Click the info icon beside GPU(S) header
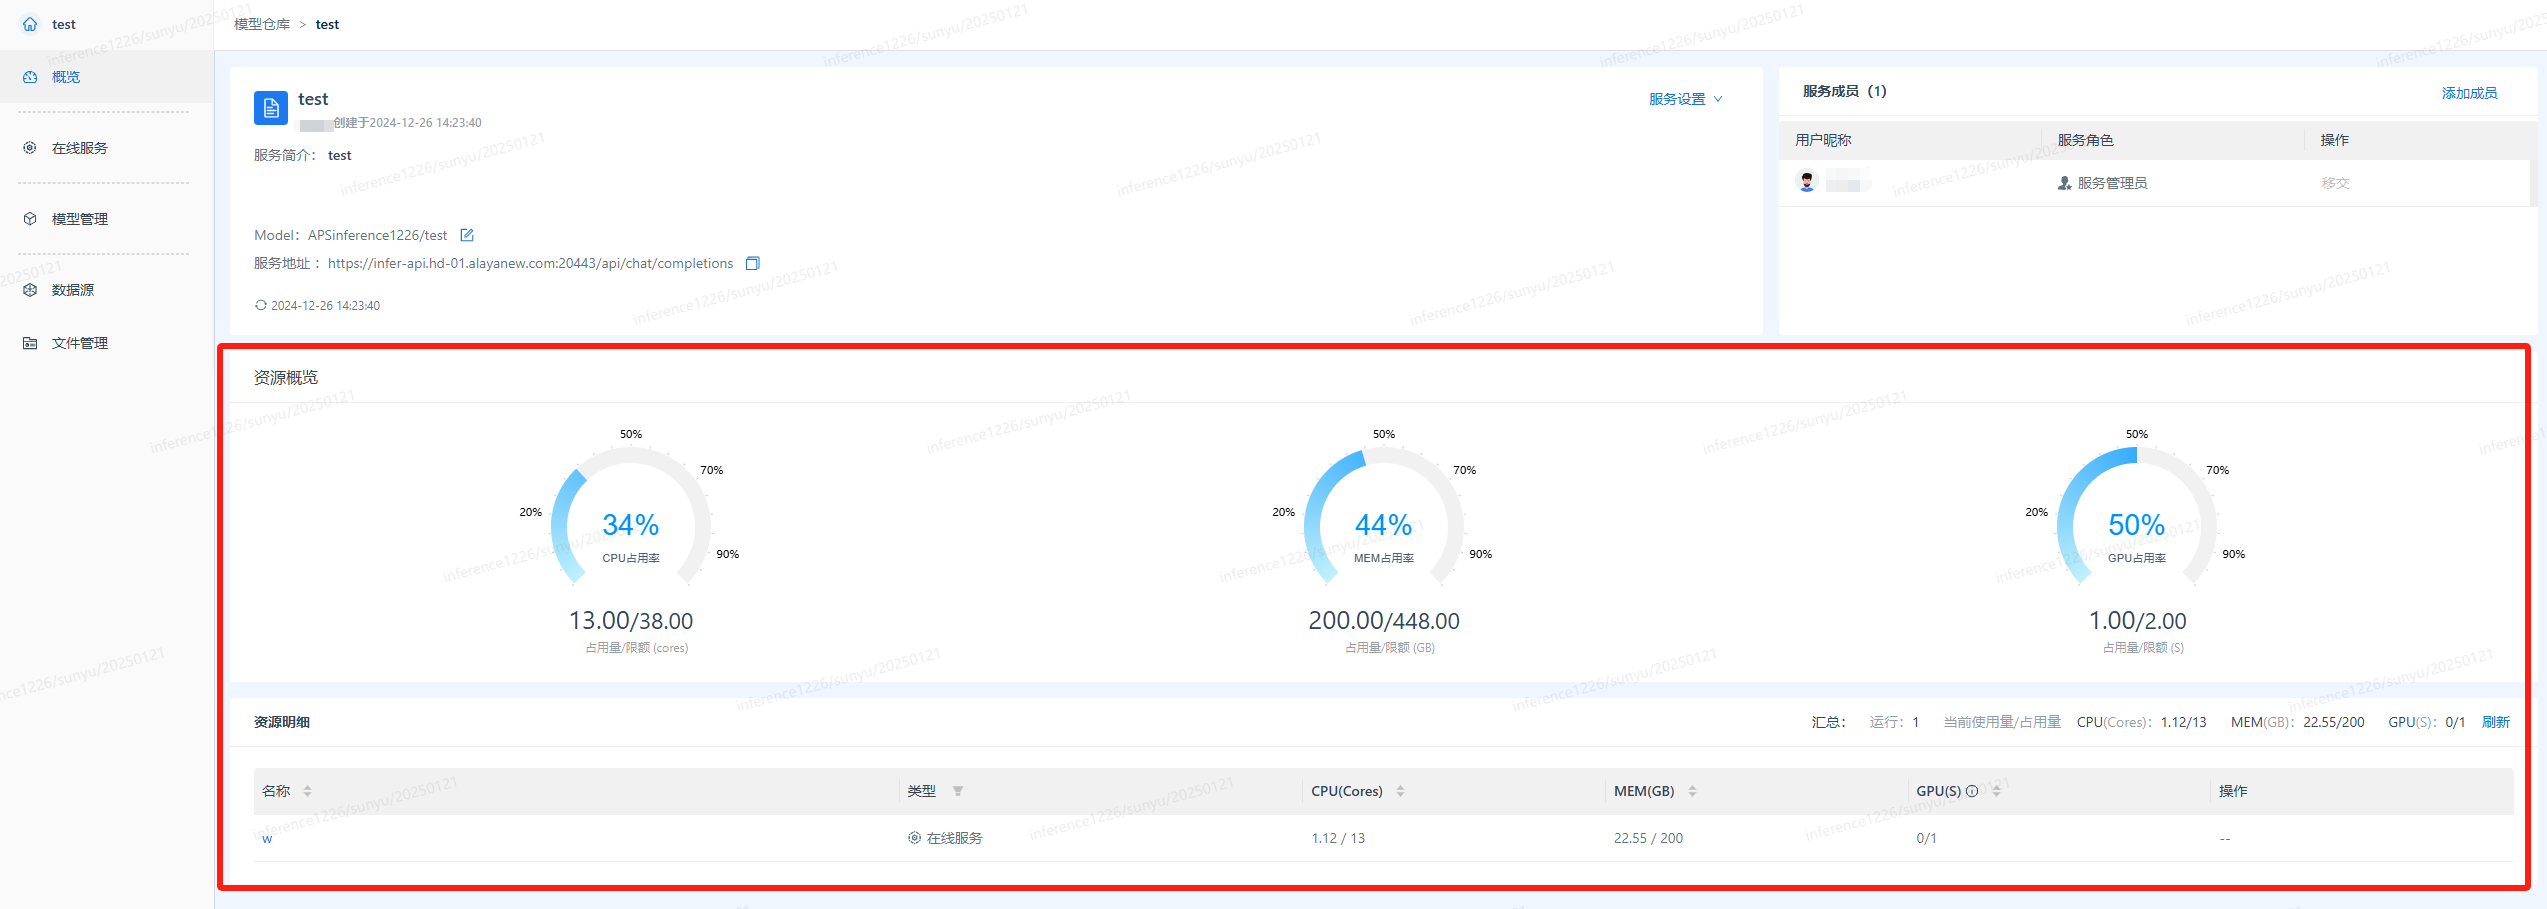Viewport: 2547px width, 909px height. (x=1972, y=791)
